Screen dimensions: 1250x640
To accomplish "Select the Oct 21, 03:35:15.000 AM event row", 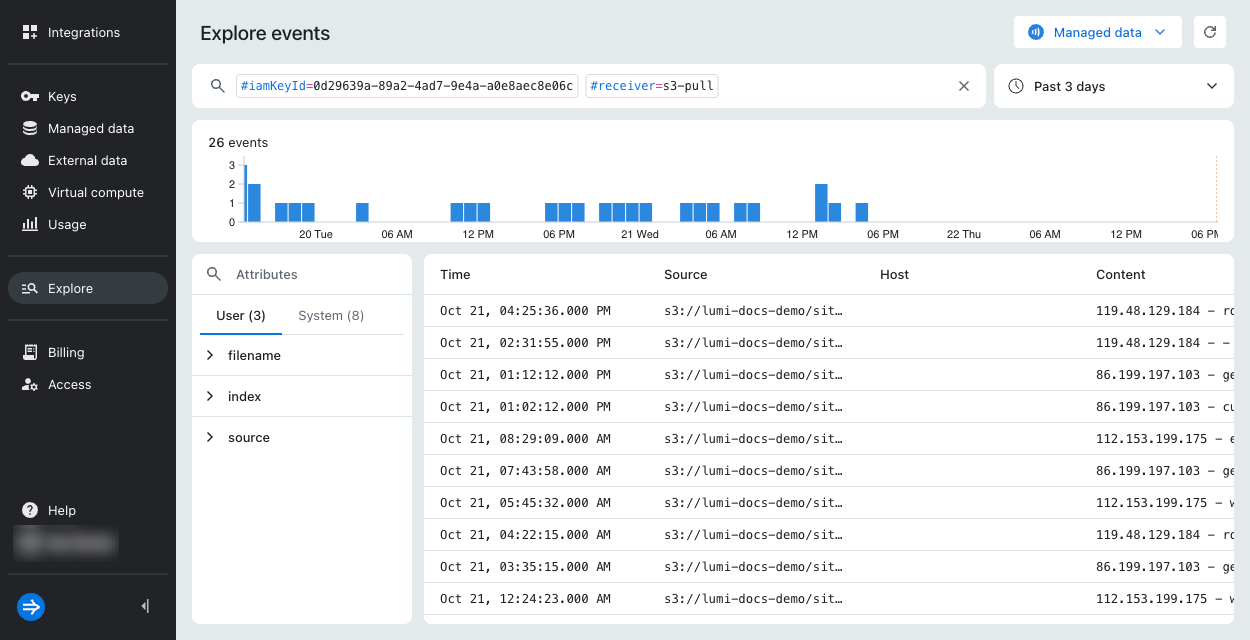I will tap(829, 566).
